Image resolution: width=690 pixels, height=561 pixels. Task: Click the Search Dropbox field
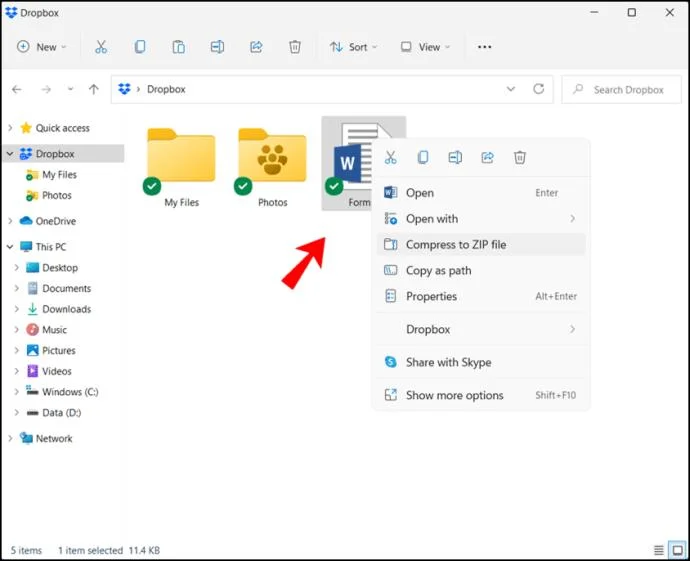pyautogui.click(x=621, y=89)
